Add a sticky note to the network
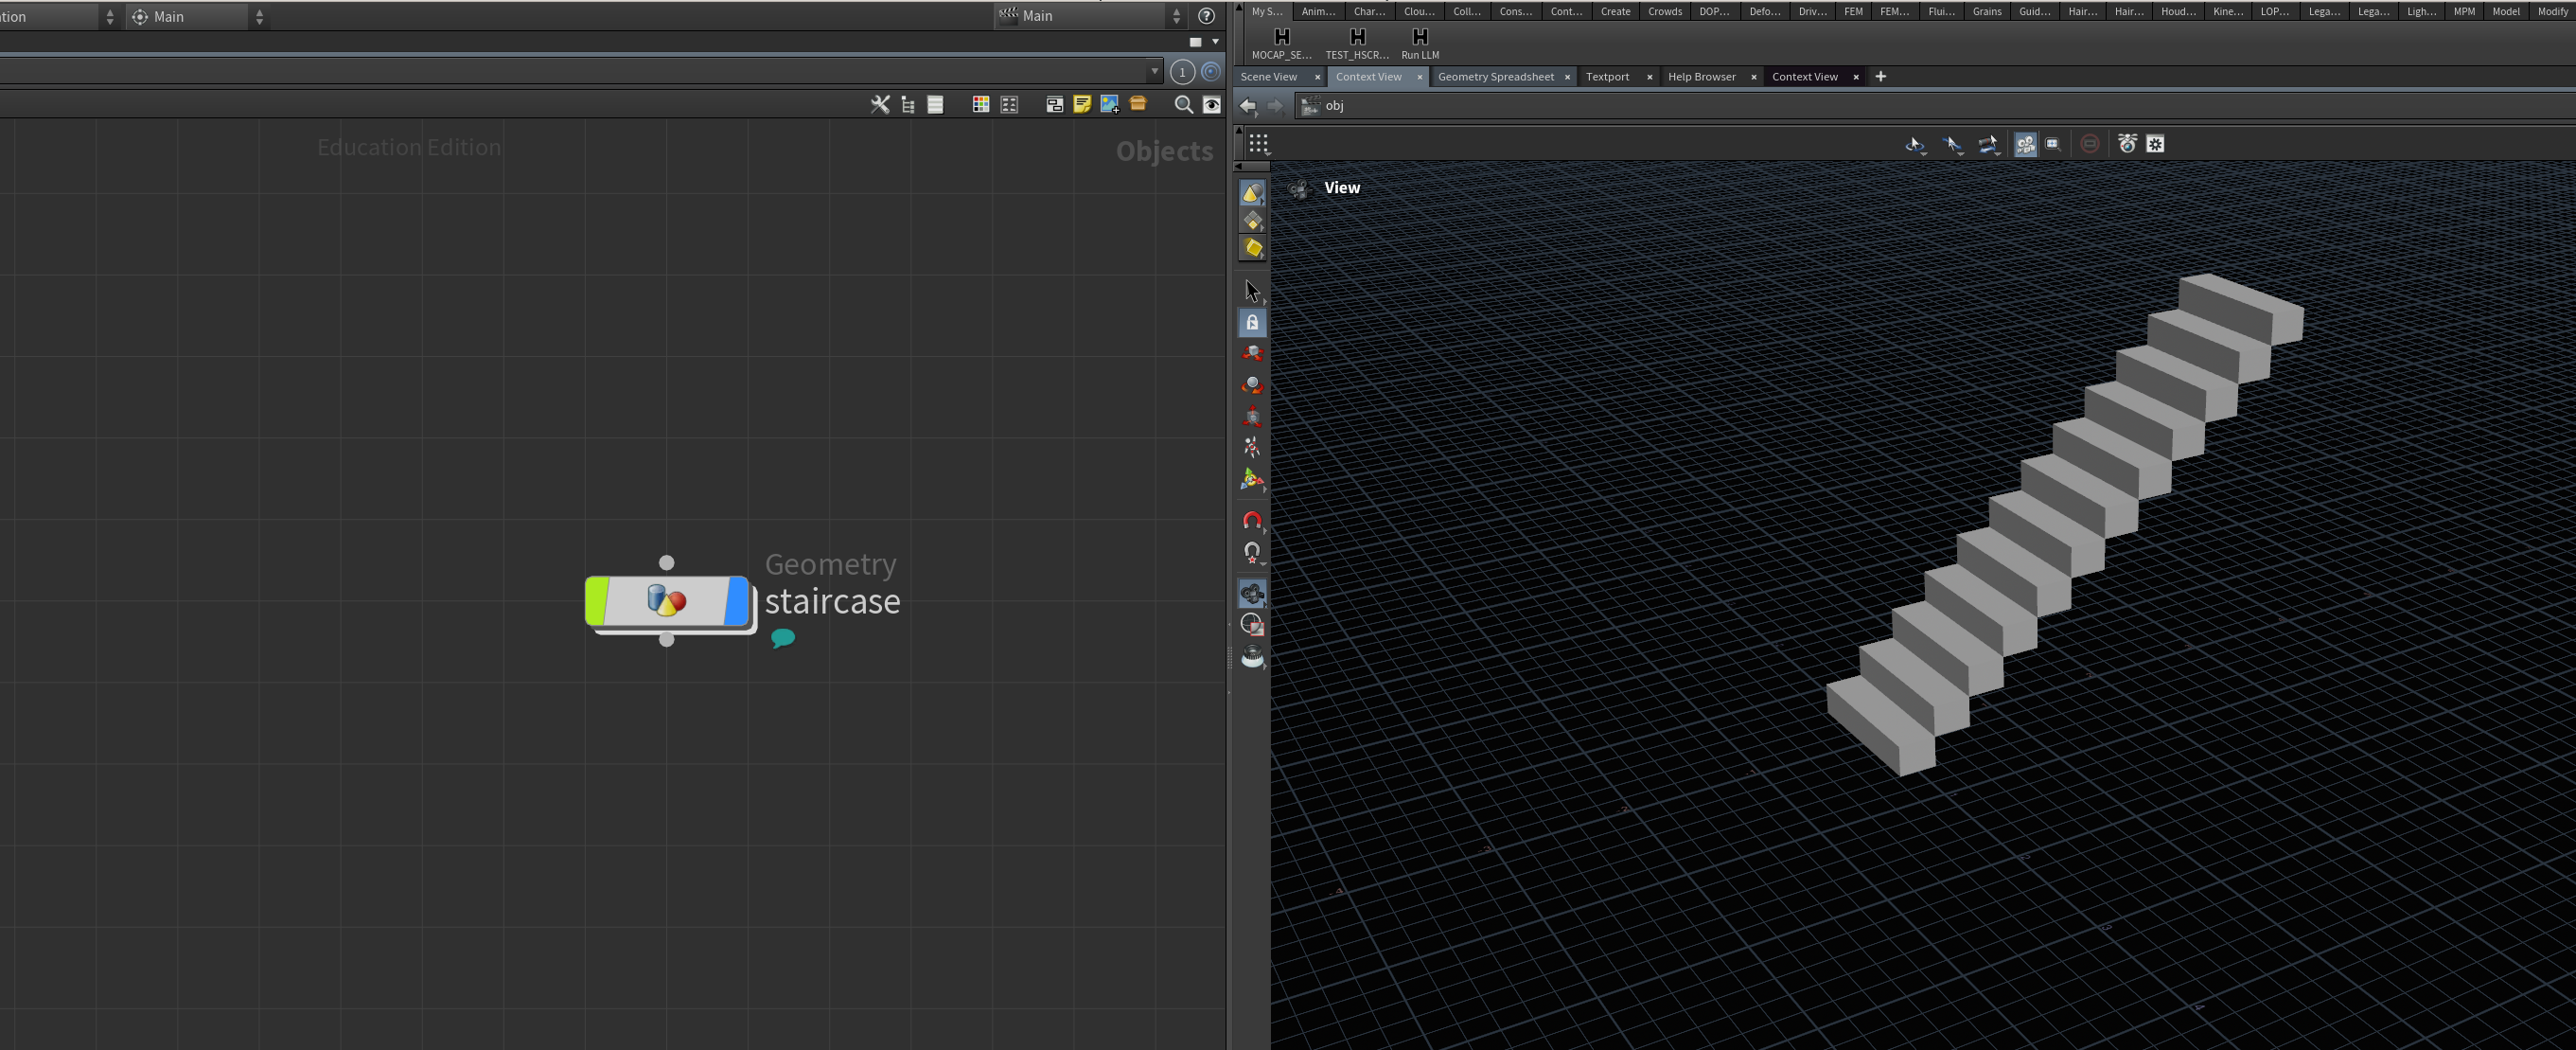 [x=1082, y=104]
